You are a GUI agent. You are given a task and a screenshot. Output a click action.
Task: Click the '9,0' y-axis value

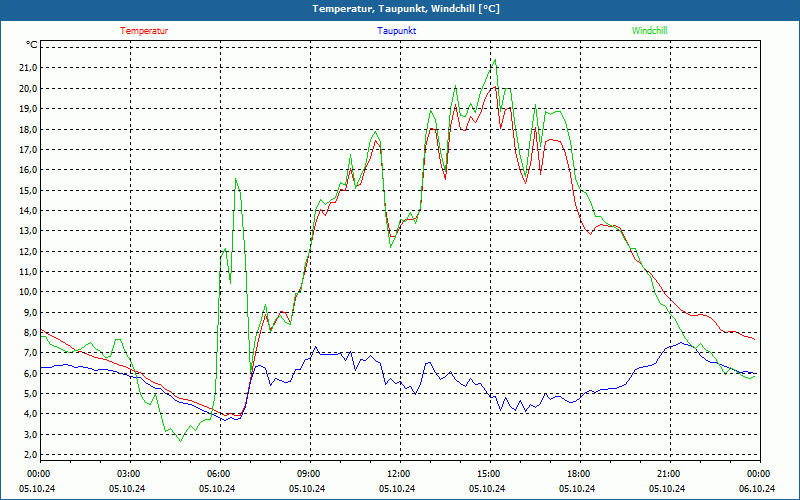[x=31, y=312]
